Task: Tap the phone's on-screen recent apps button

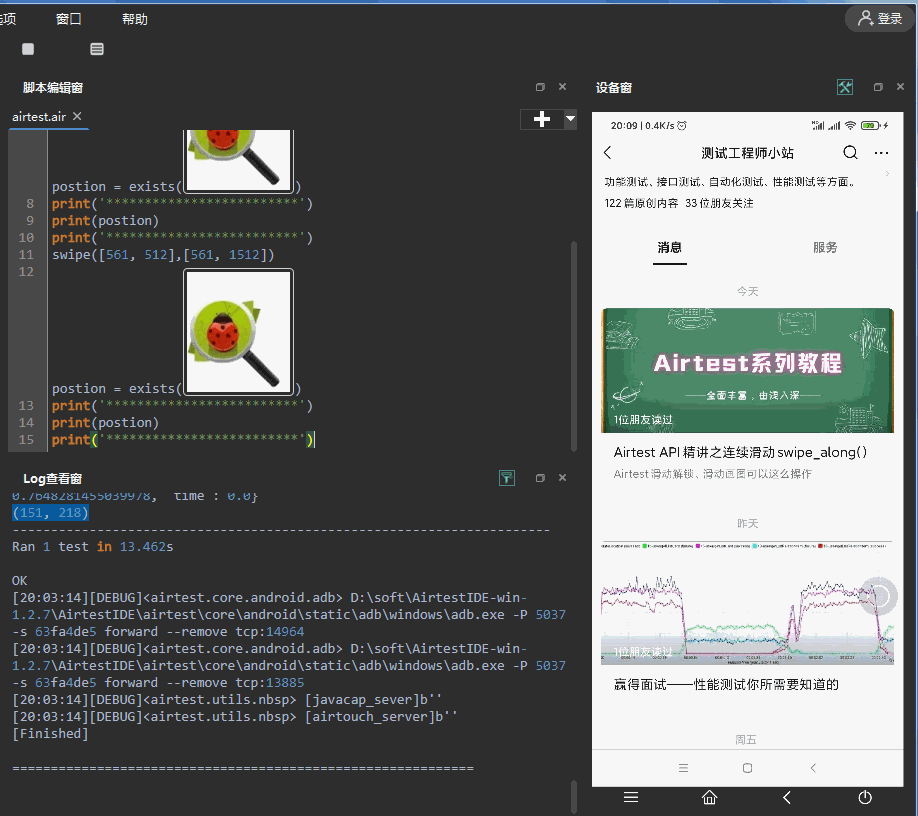Action: point(683,768)
